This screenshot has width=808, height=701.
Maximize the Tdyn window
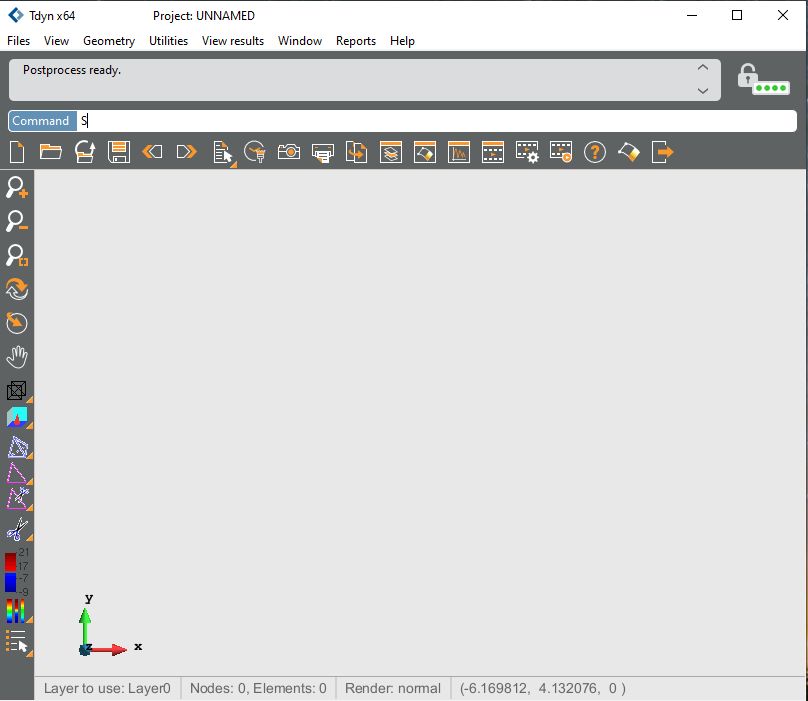[x=737, y=15]
